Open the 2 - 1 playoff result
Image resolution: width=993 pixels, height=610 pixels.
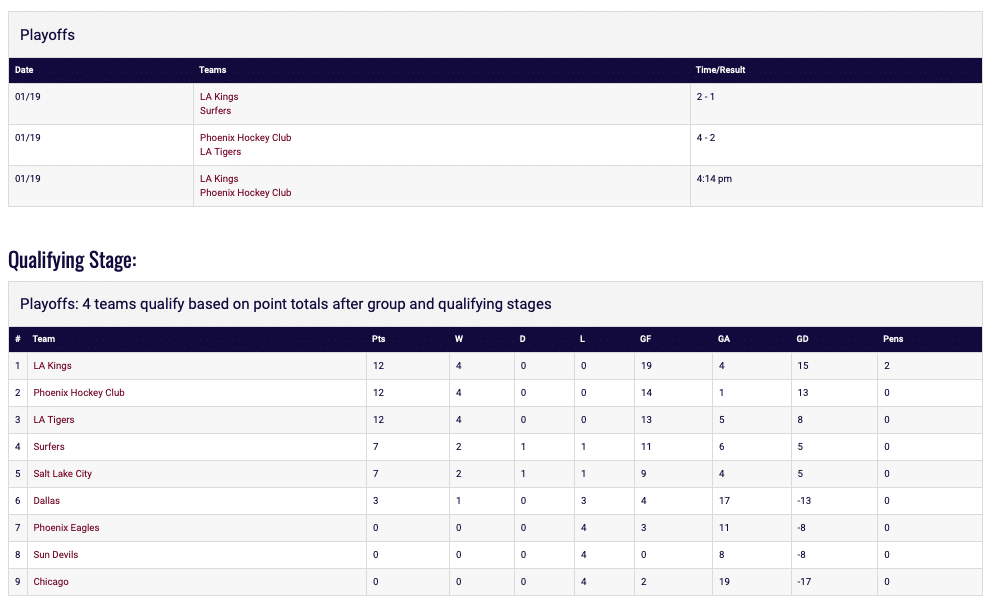[x=708, y=97]
